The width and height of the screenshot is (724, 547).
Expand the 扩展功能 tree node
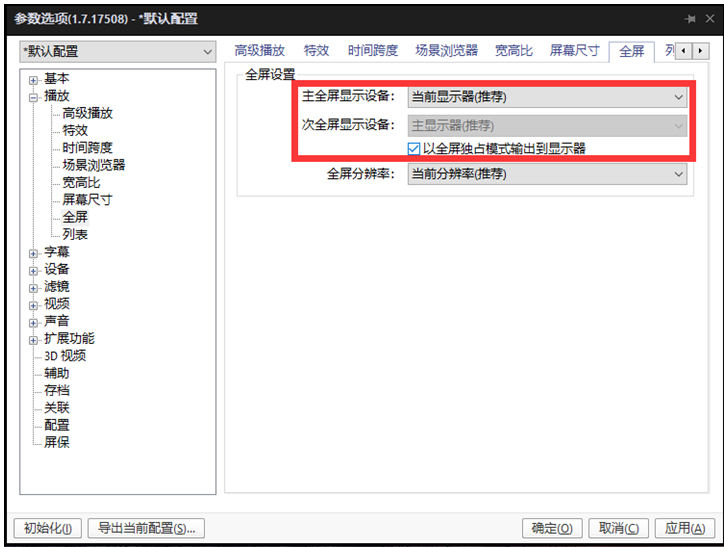click(34, 339)
